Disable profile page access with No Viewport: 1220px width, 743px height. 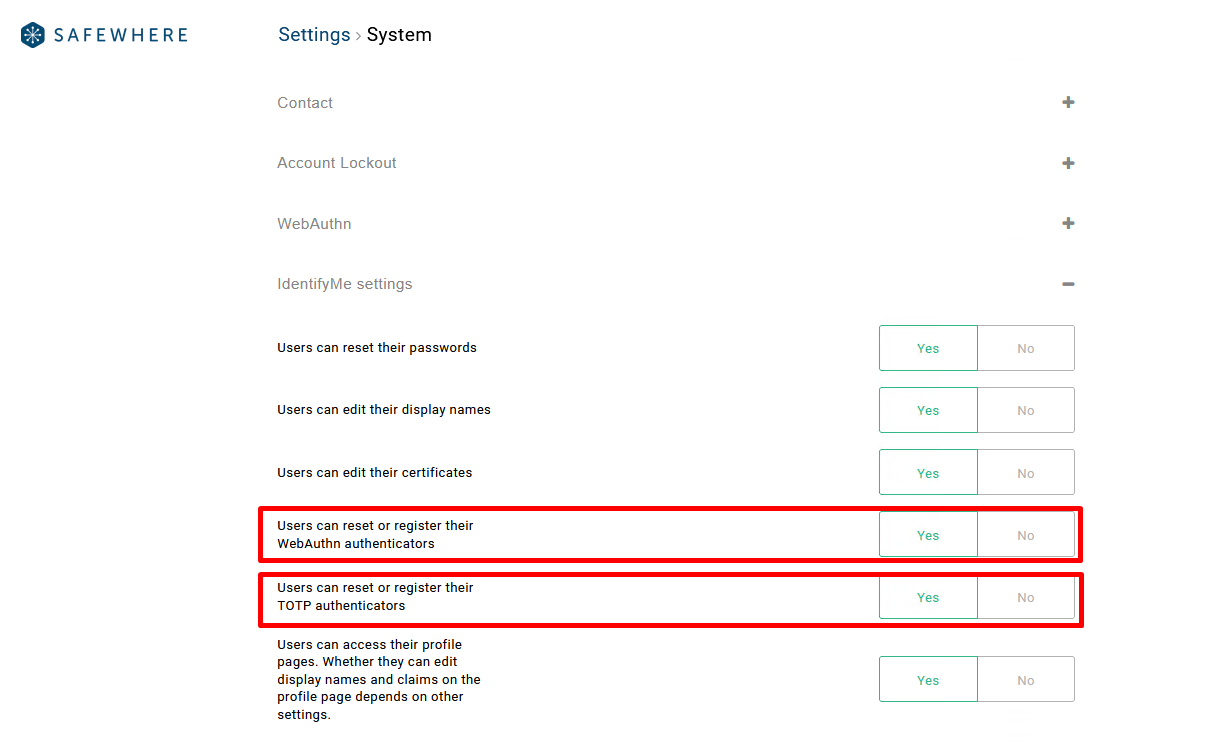[x=1025, y=680]
